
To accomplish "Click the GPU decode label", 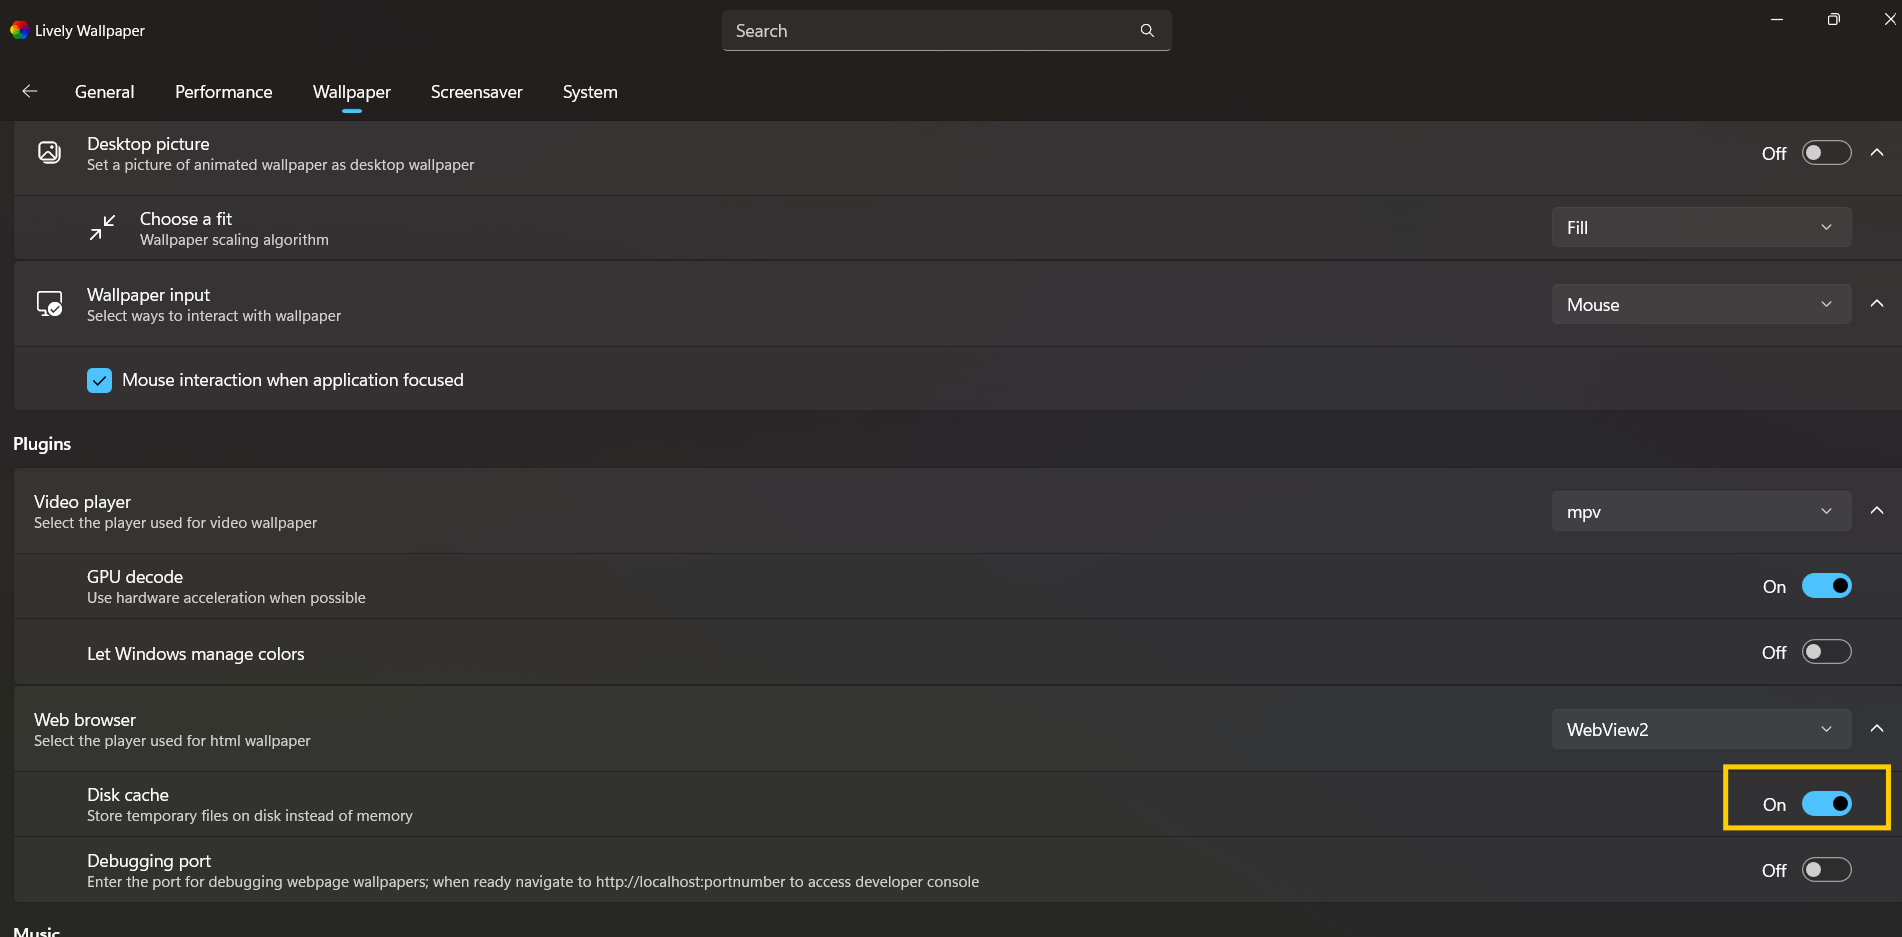I will (x=135, y=577).
